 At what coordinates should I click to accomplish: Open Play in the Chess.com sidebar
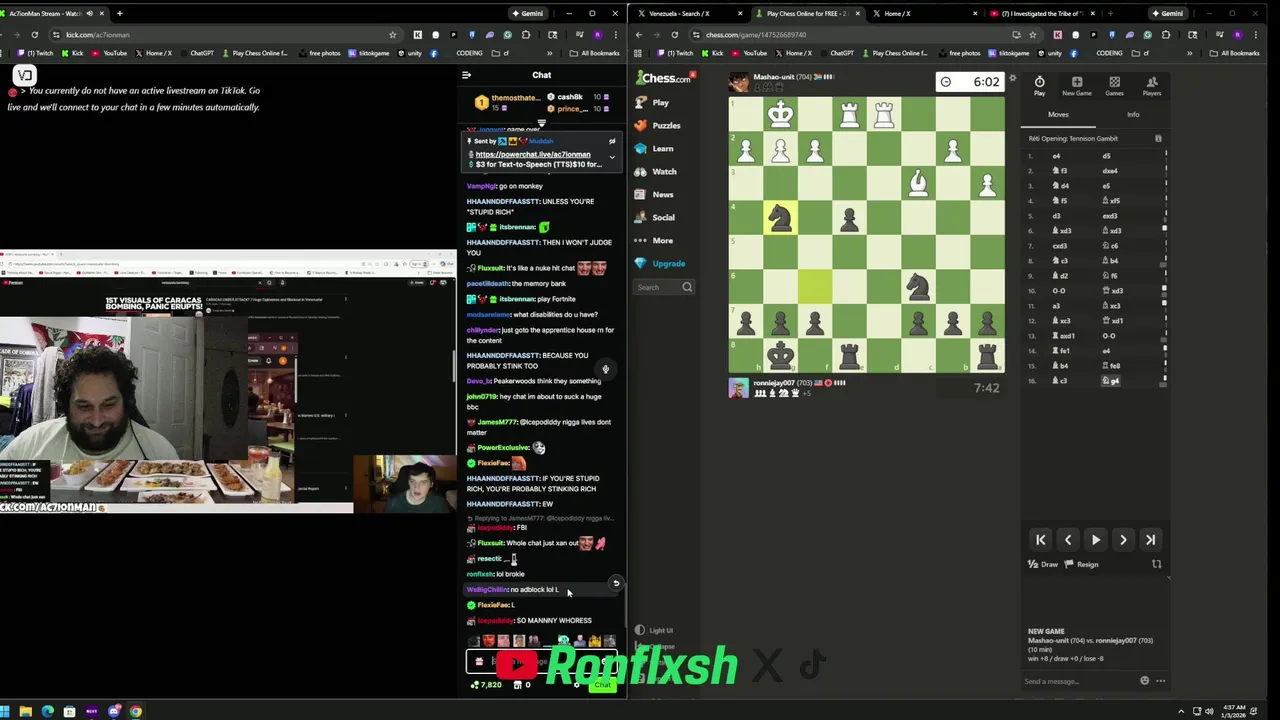coord(652,102)
